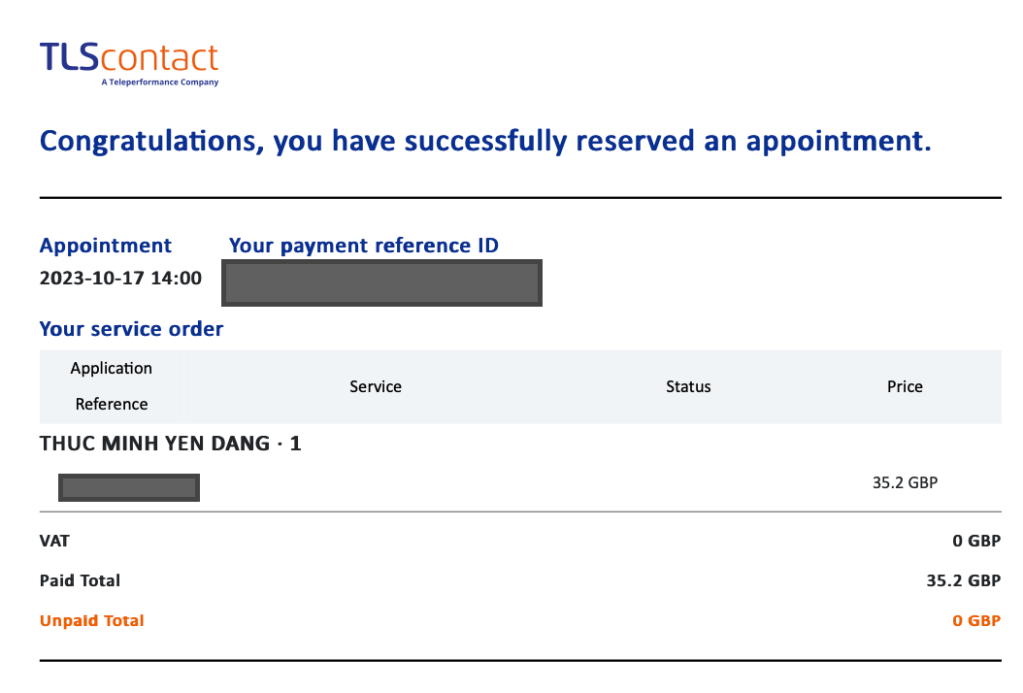Click the Application Reference column header

tap(111, 386)
